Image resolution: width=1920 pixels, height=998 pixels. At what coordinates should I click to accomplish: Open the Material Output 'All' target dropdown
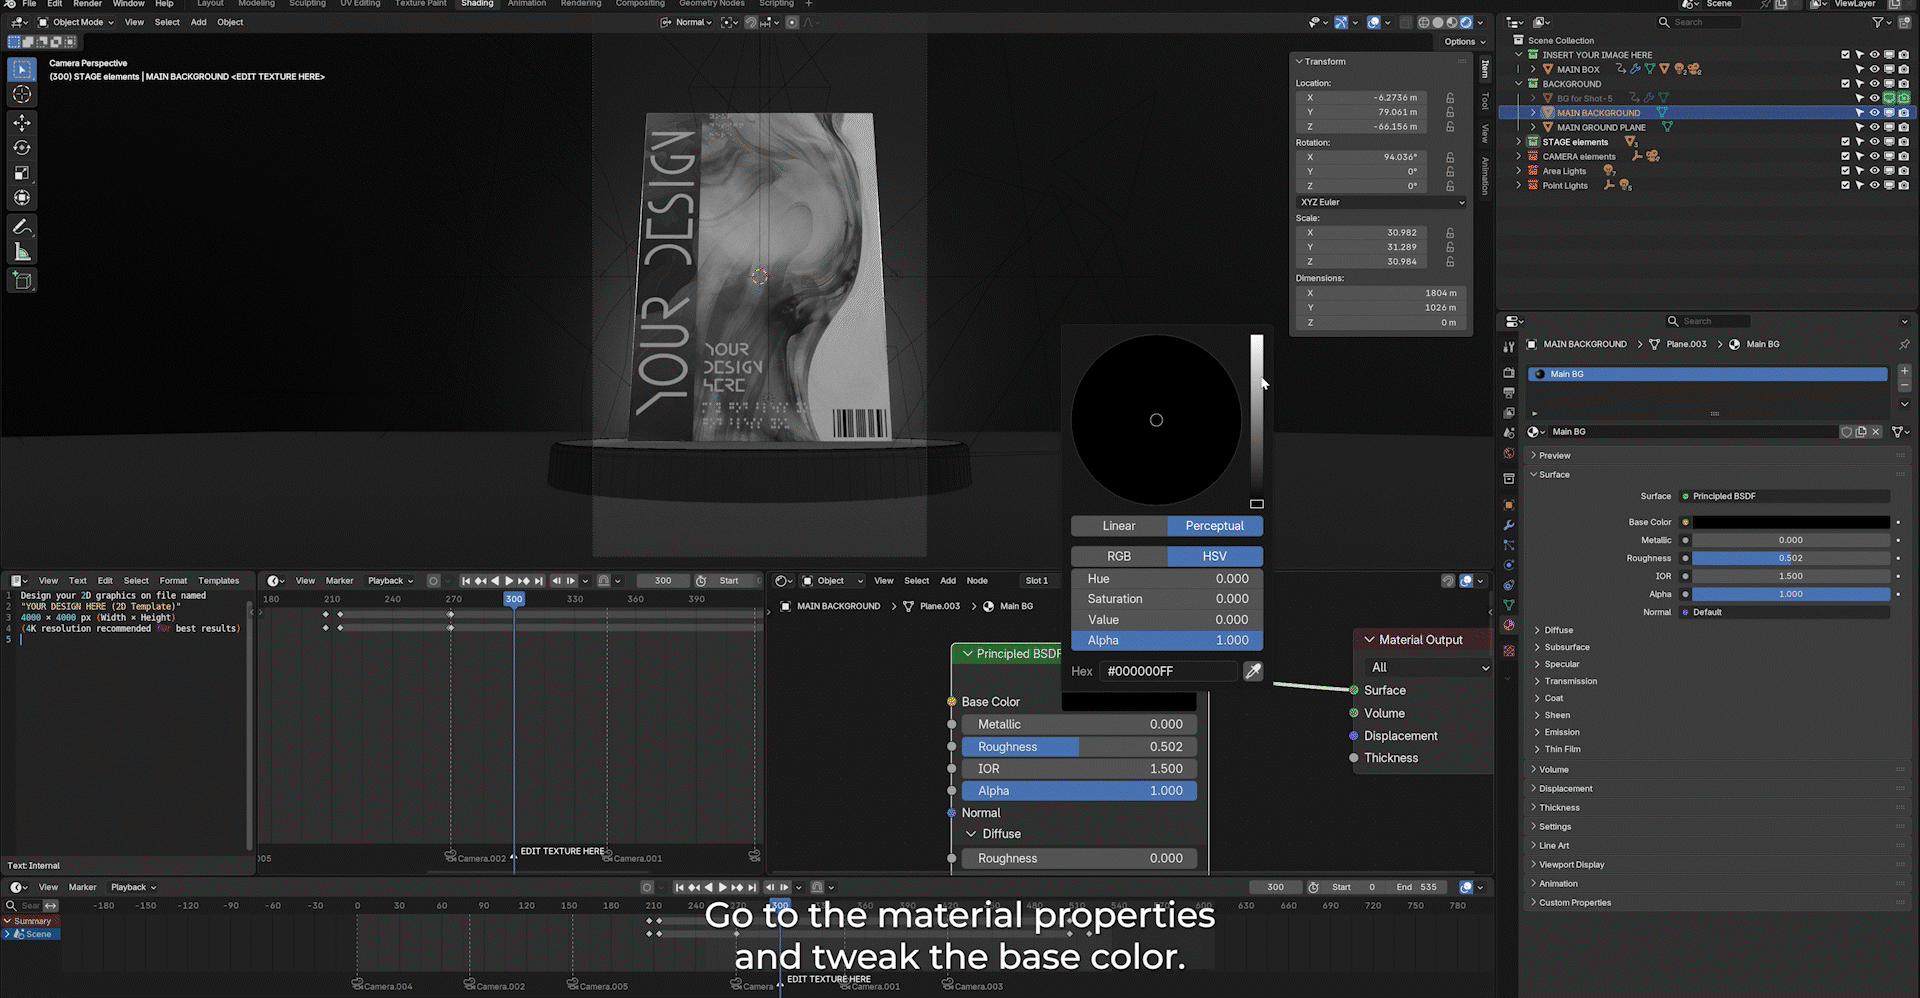pos(1428,668)
